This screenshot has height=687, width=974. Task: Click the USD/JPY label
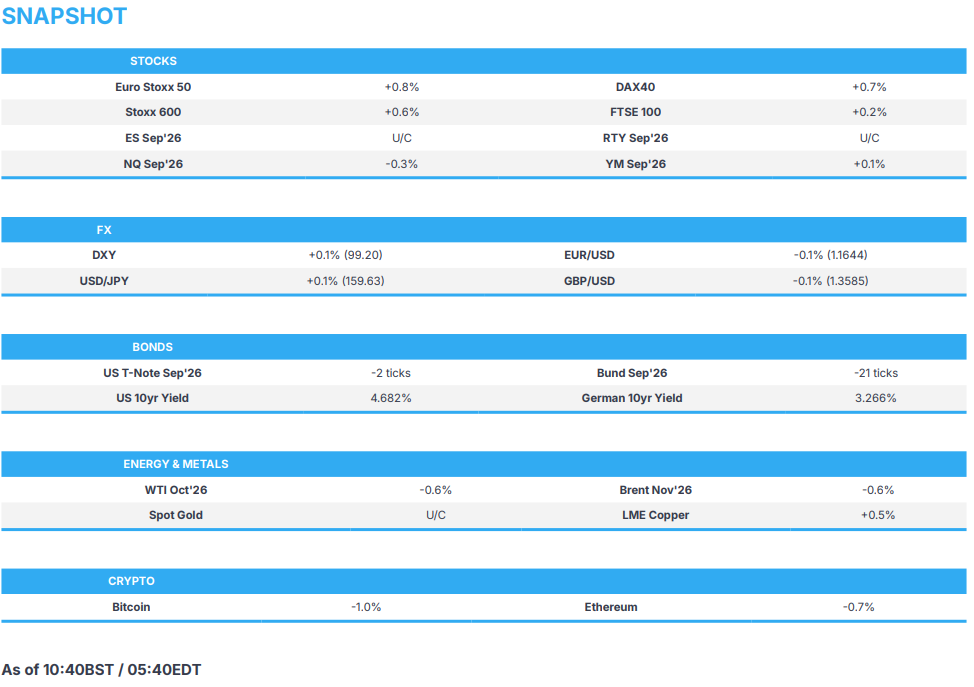point(104,281)
